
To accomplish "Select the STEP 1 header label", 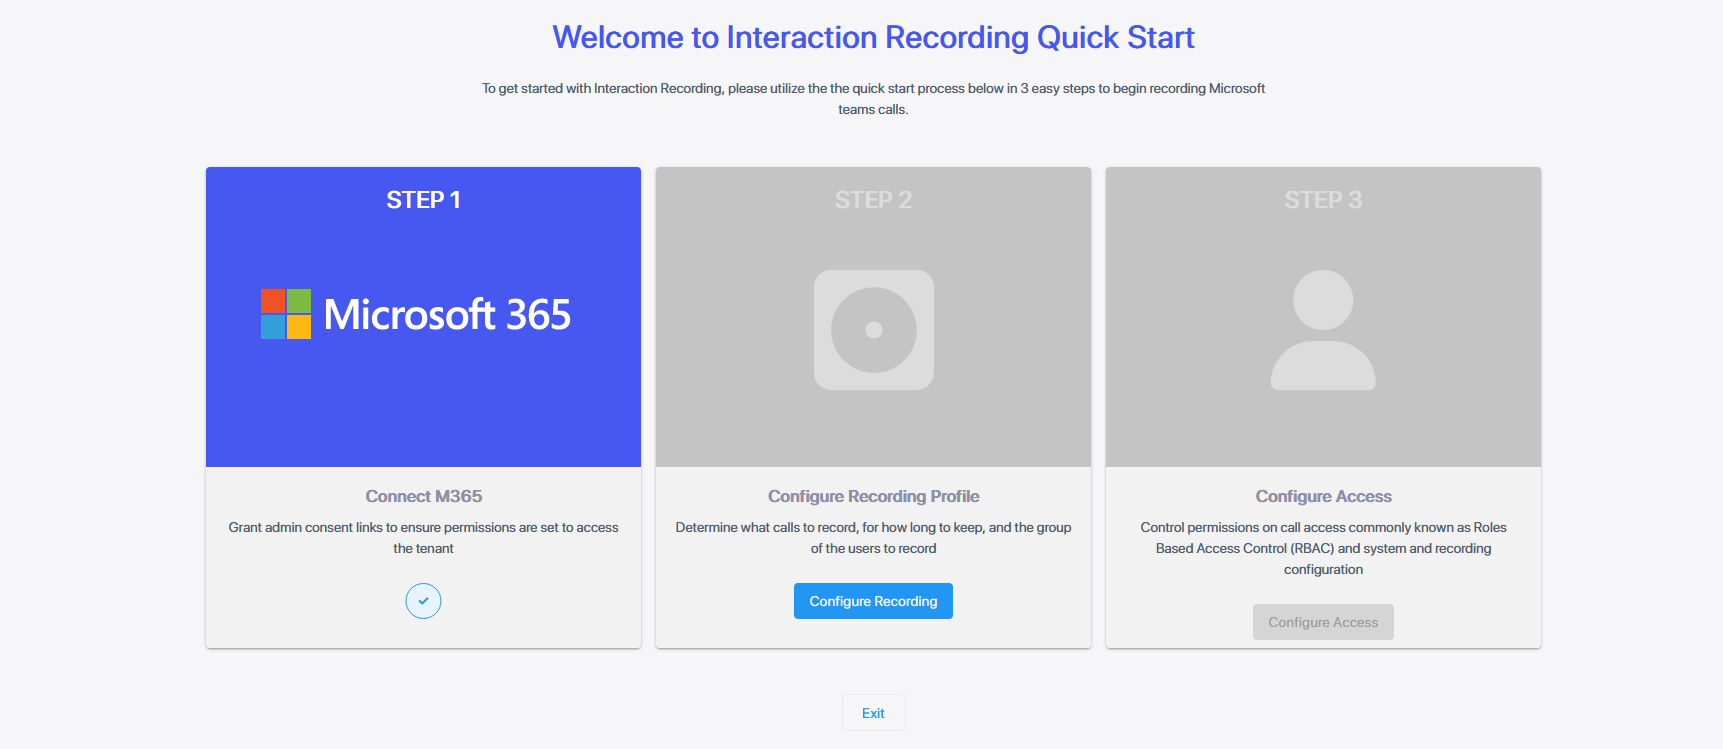I will (x=423, y=200).
